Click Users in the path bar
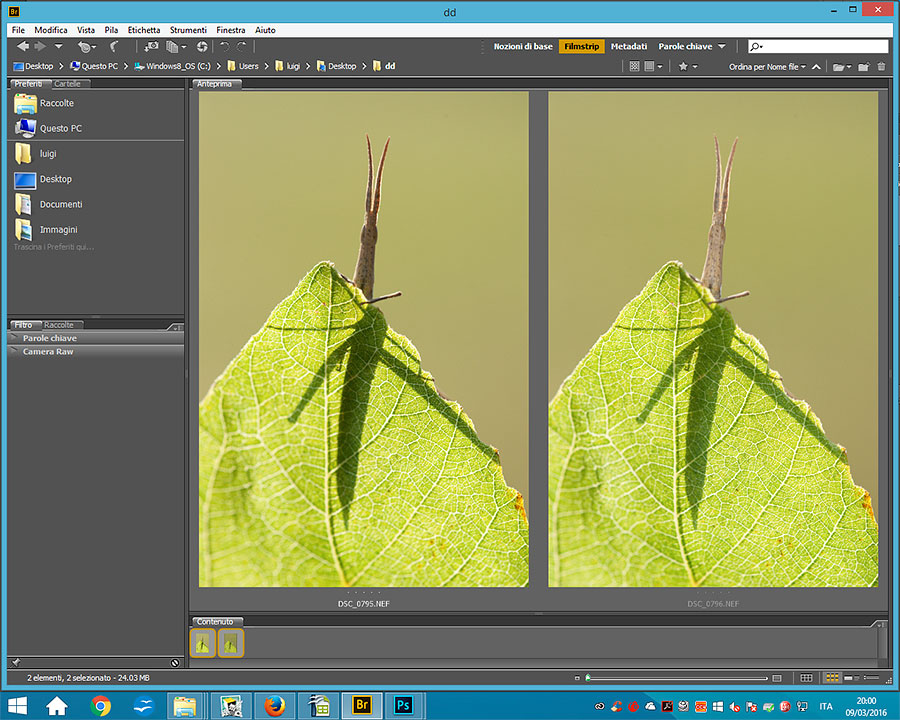Viewport: 900px width, 720px height. [243, 66]
